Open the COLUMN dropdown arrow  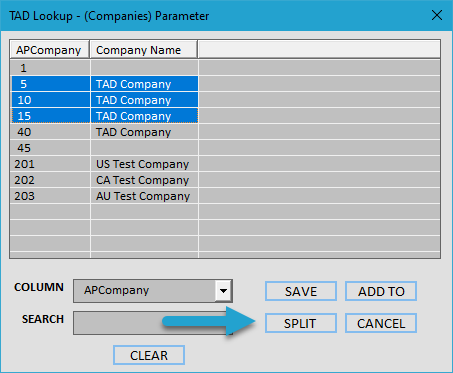point(223,291)
